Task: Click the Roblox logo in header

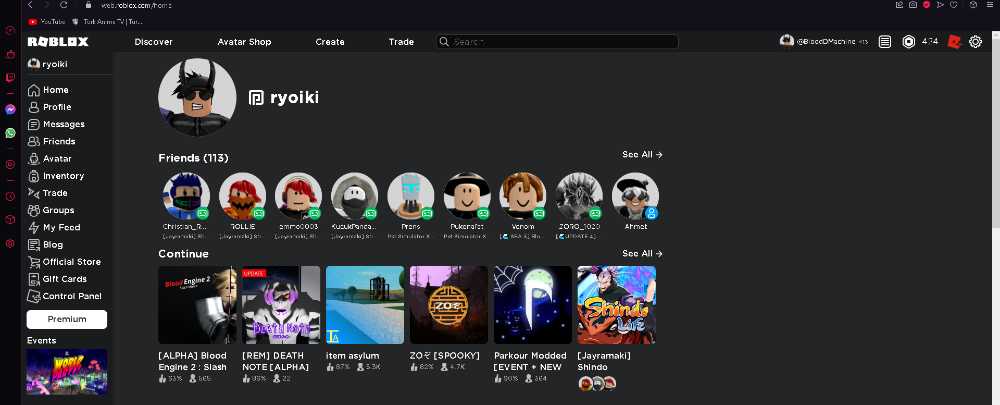Action: click(57, 42)
